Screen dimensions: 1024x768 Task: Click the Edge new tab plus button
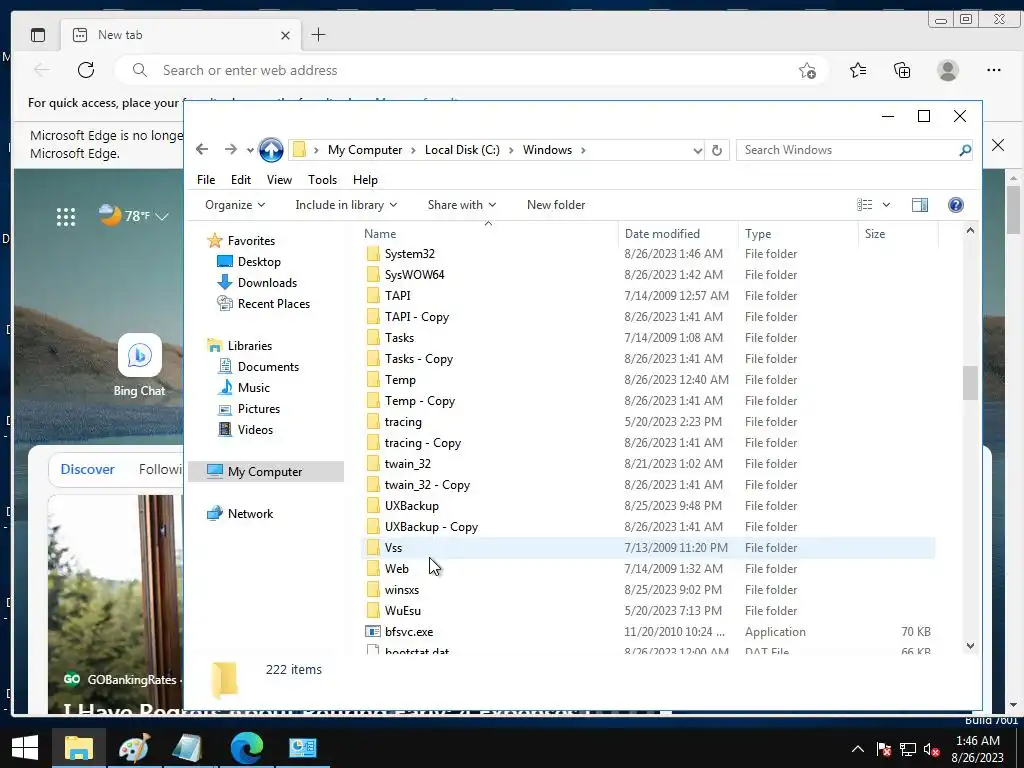pyautogui.click(x=318, y=35)
